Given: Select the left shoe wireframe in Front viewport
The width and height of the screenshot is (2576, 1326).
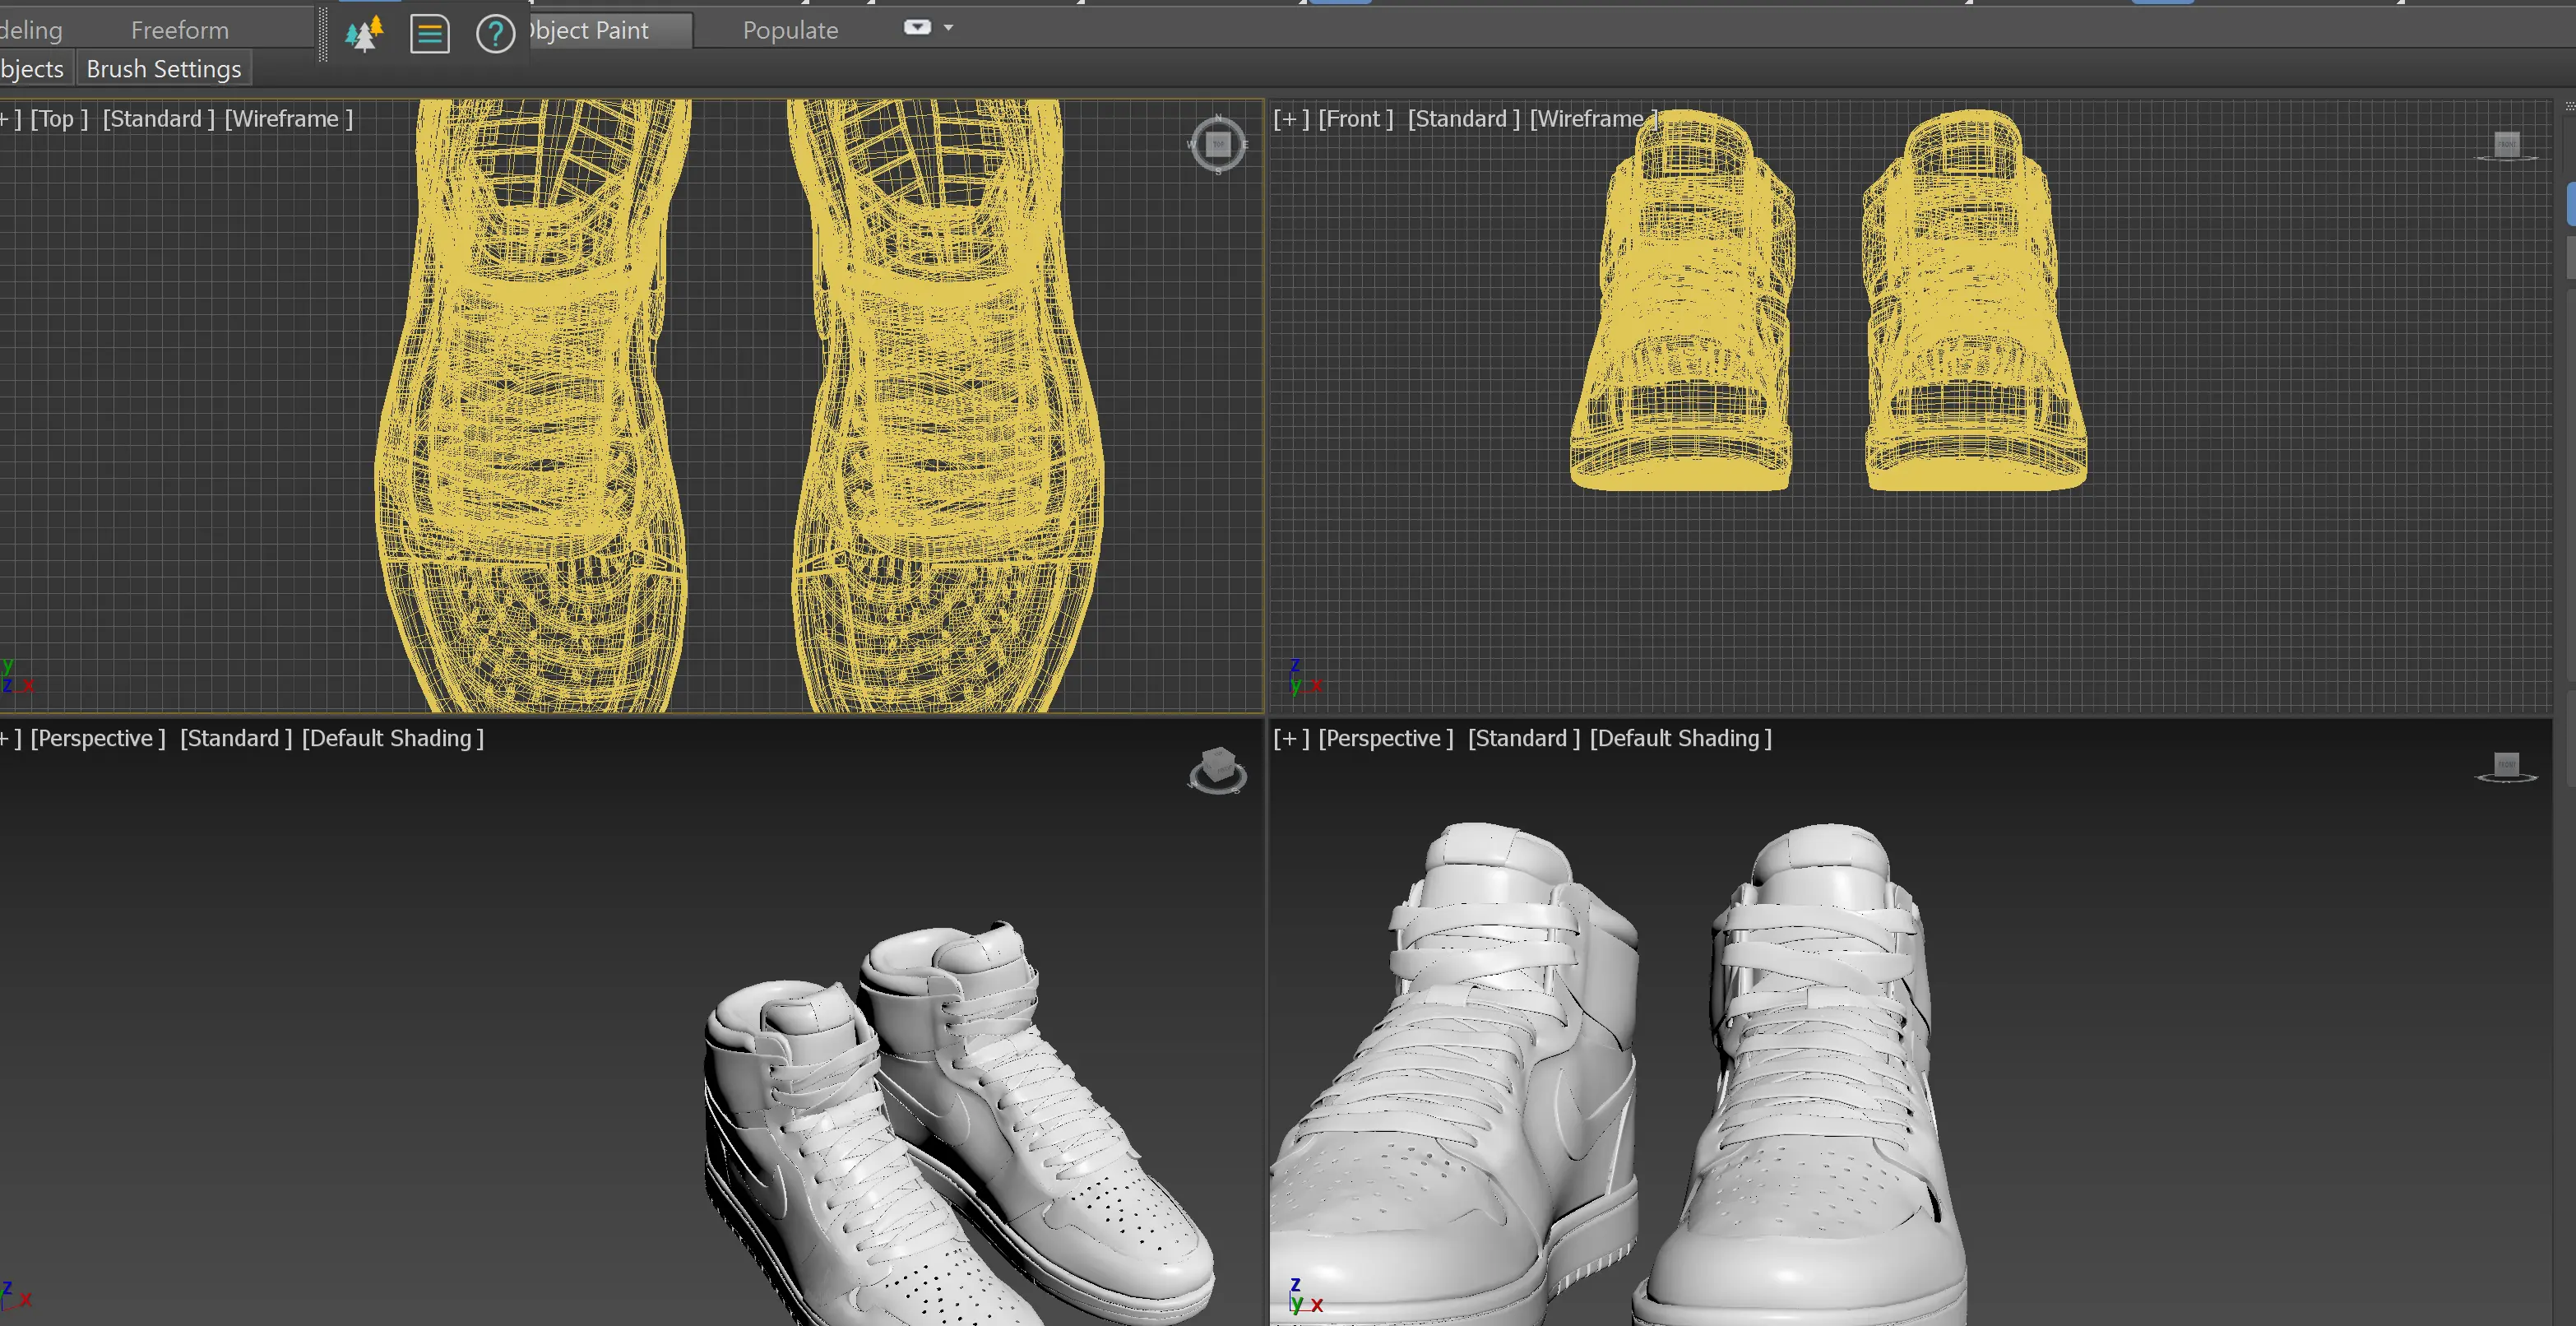Looking at the screenshot, I should point(1682,300).
